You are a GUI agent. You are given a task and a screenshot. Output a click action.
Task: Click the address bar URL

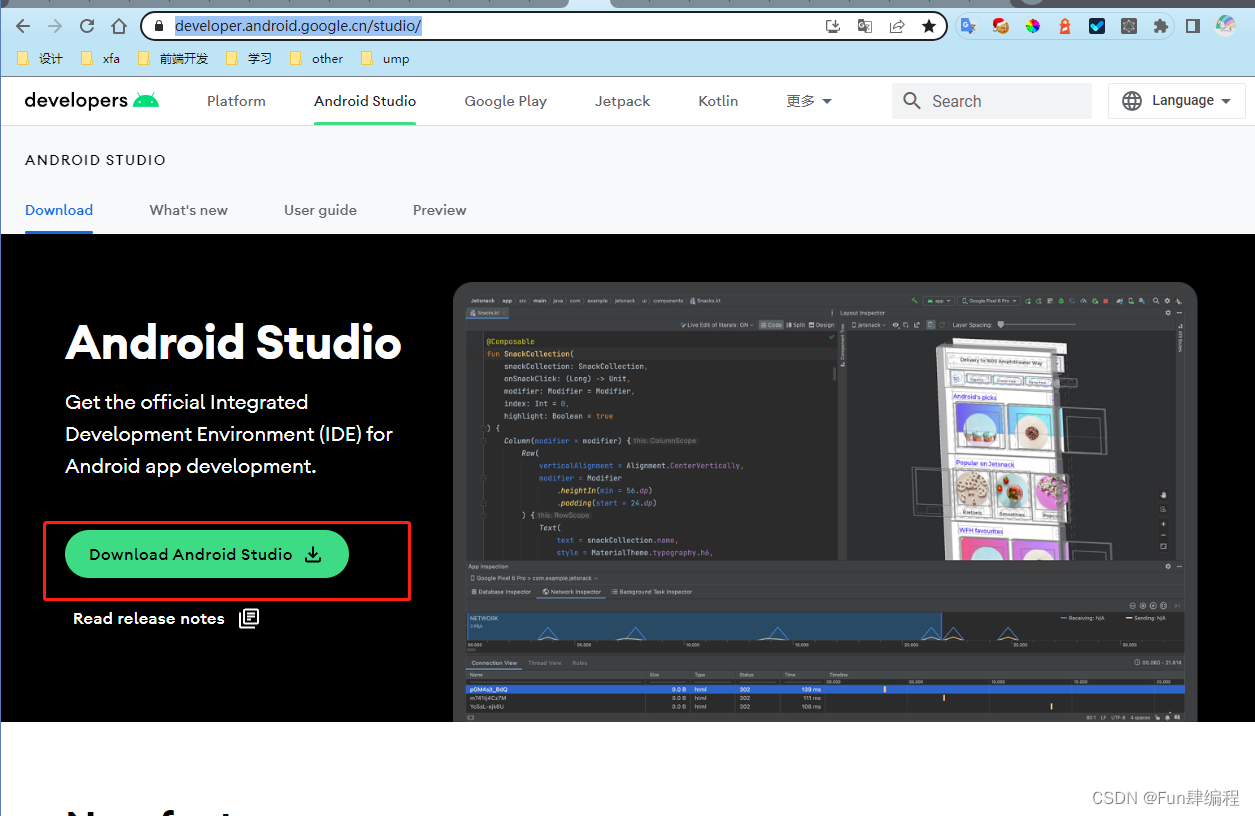(x=298, y=26)
